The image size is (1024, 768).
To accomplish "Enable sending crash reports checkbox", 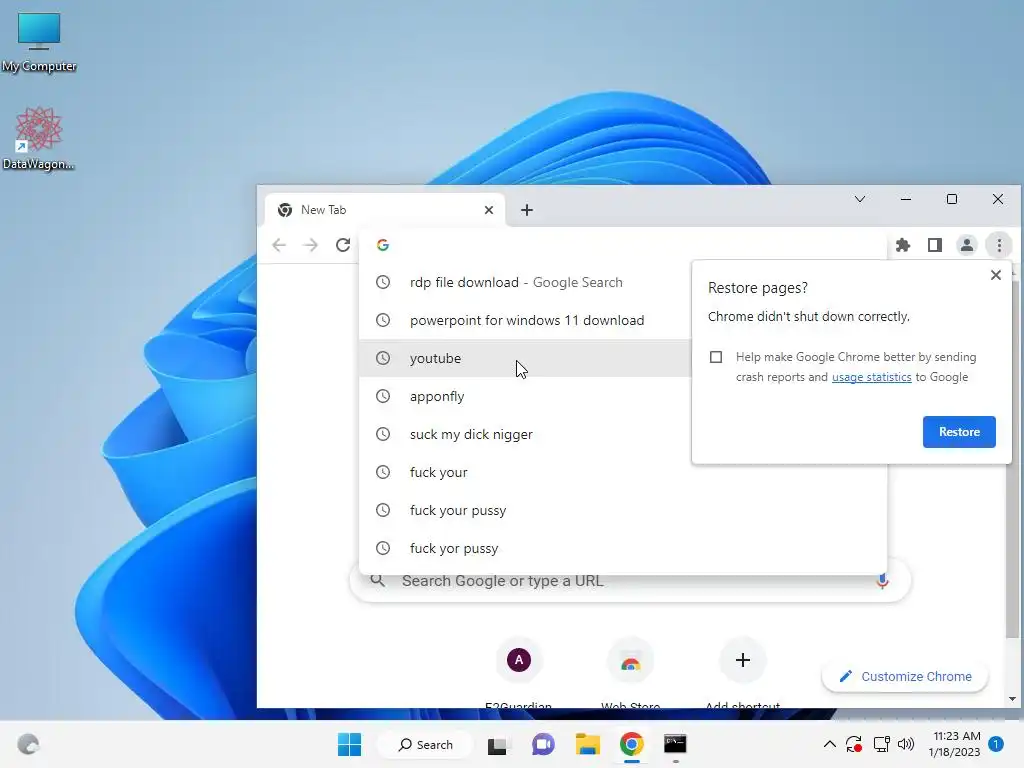I will click(x=716, y=357).
